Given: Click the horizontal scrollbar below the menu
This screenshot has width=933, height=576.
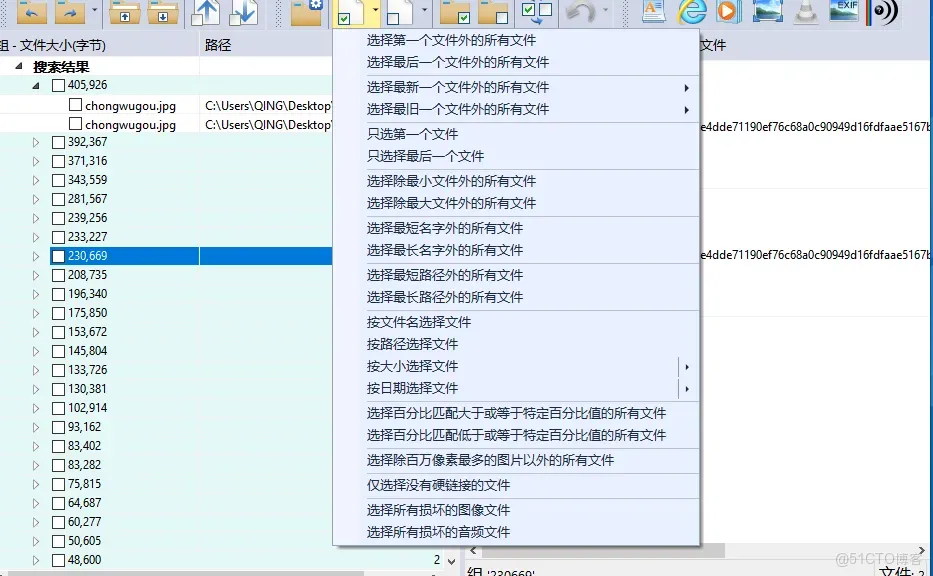Looking at the screenshot, I should [600, 549].
